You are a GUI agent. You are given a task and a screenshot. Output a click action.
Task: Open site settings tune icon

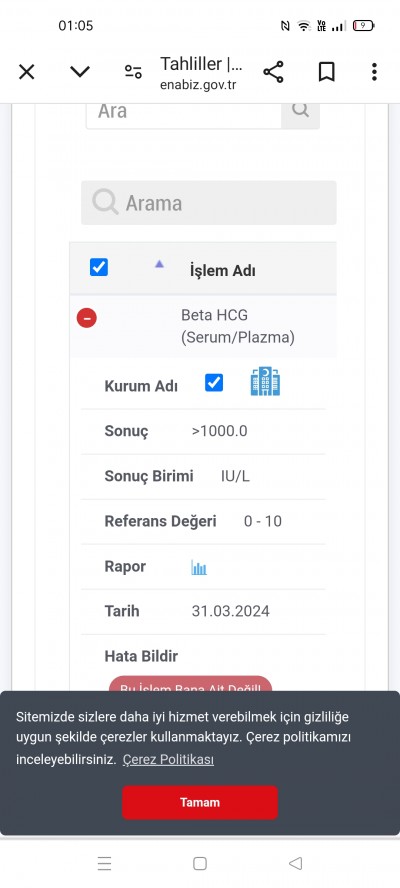tap(133, 72)
